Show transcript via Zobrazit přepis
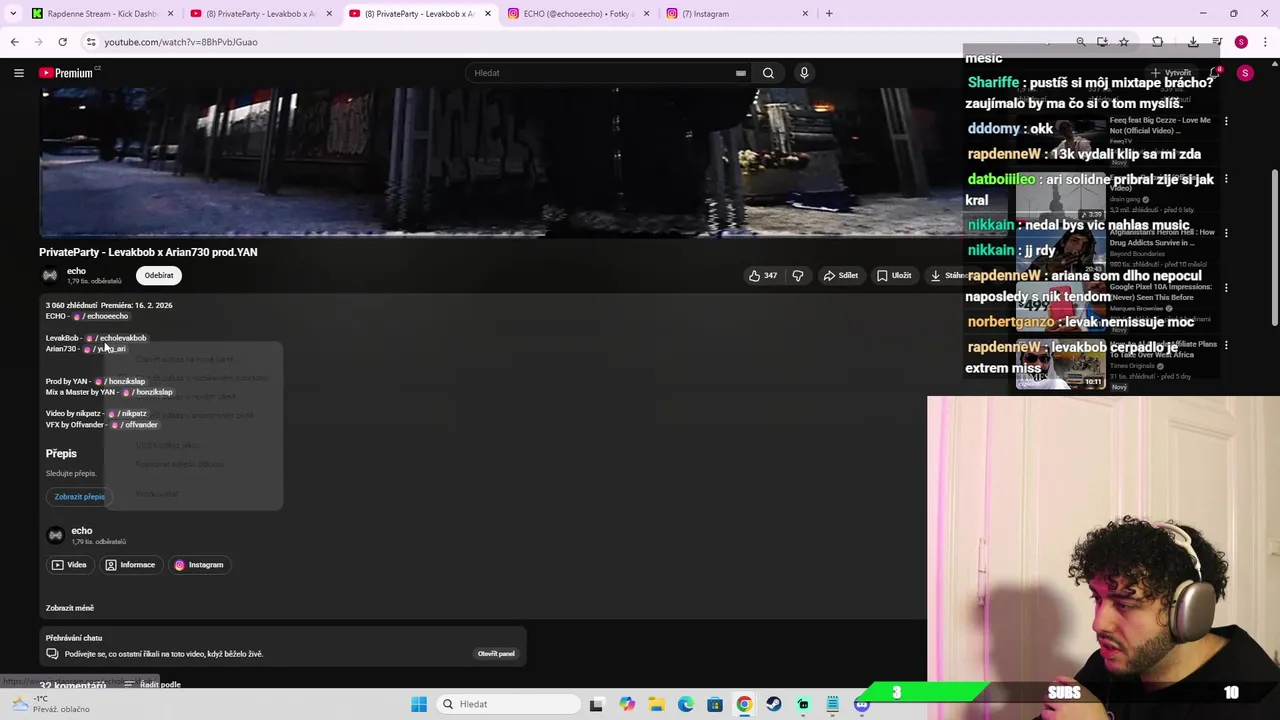 click(79, 497)
